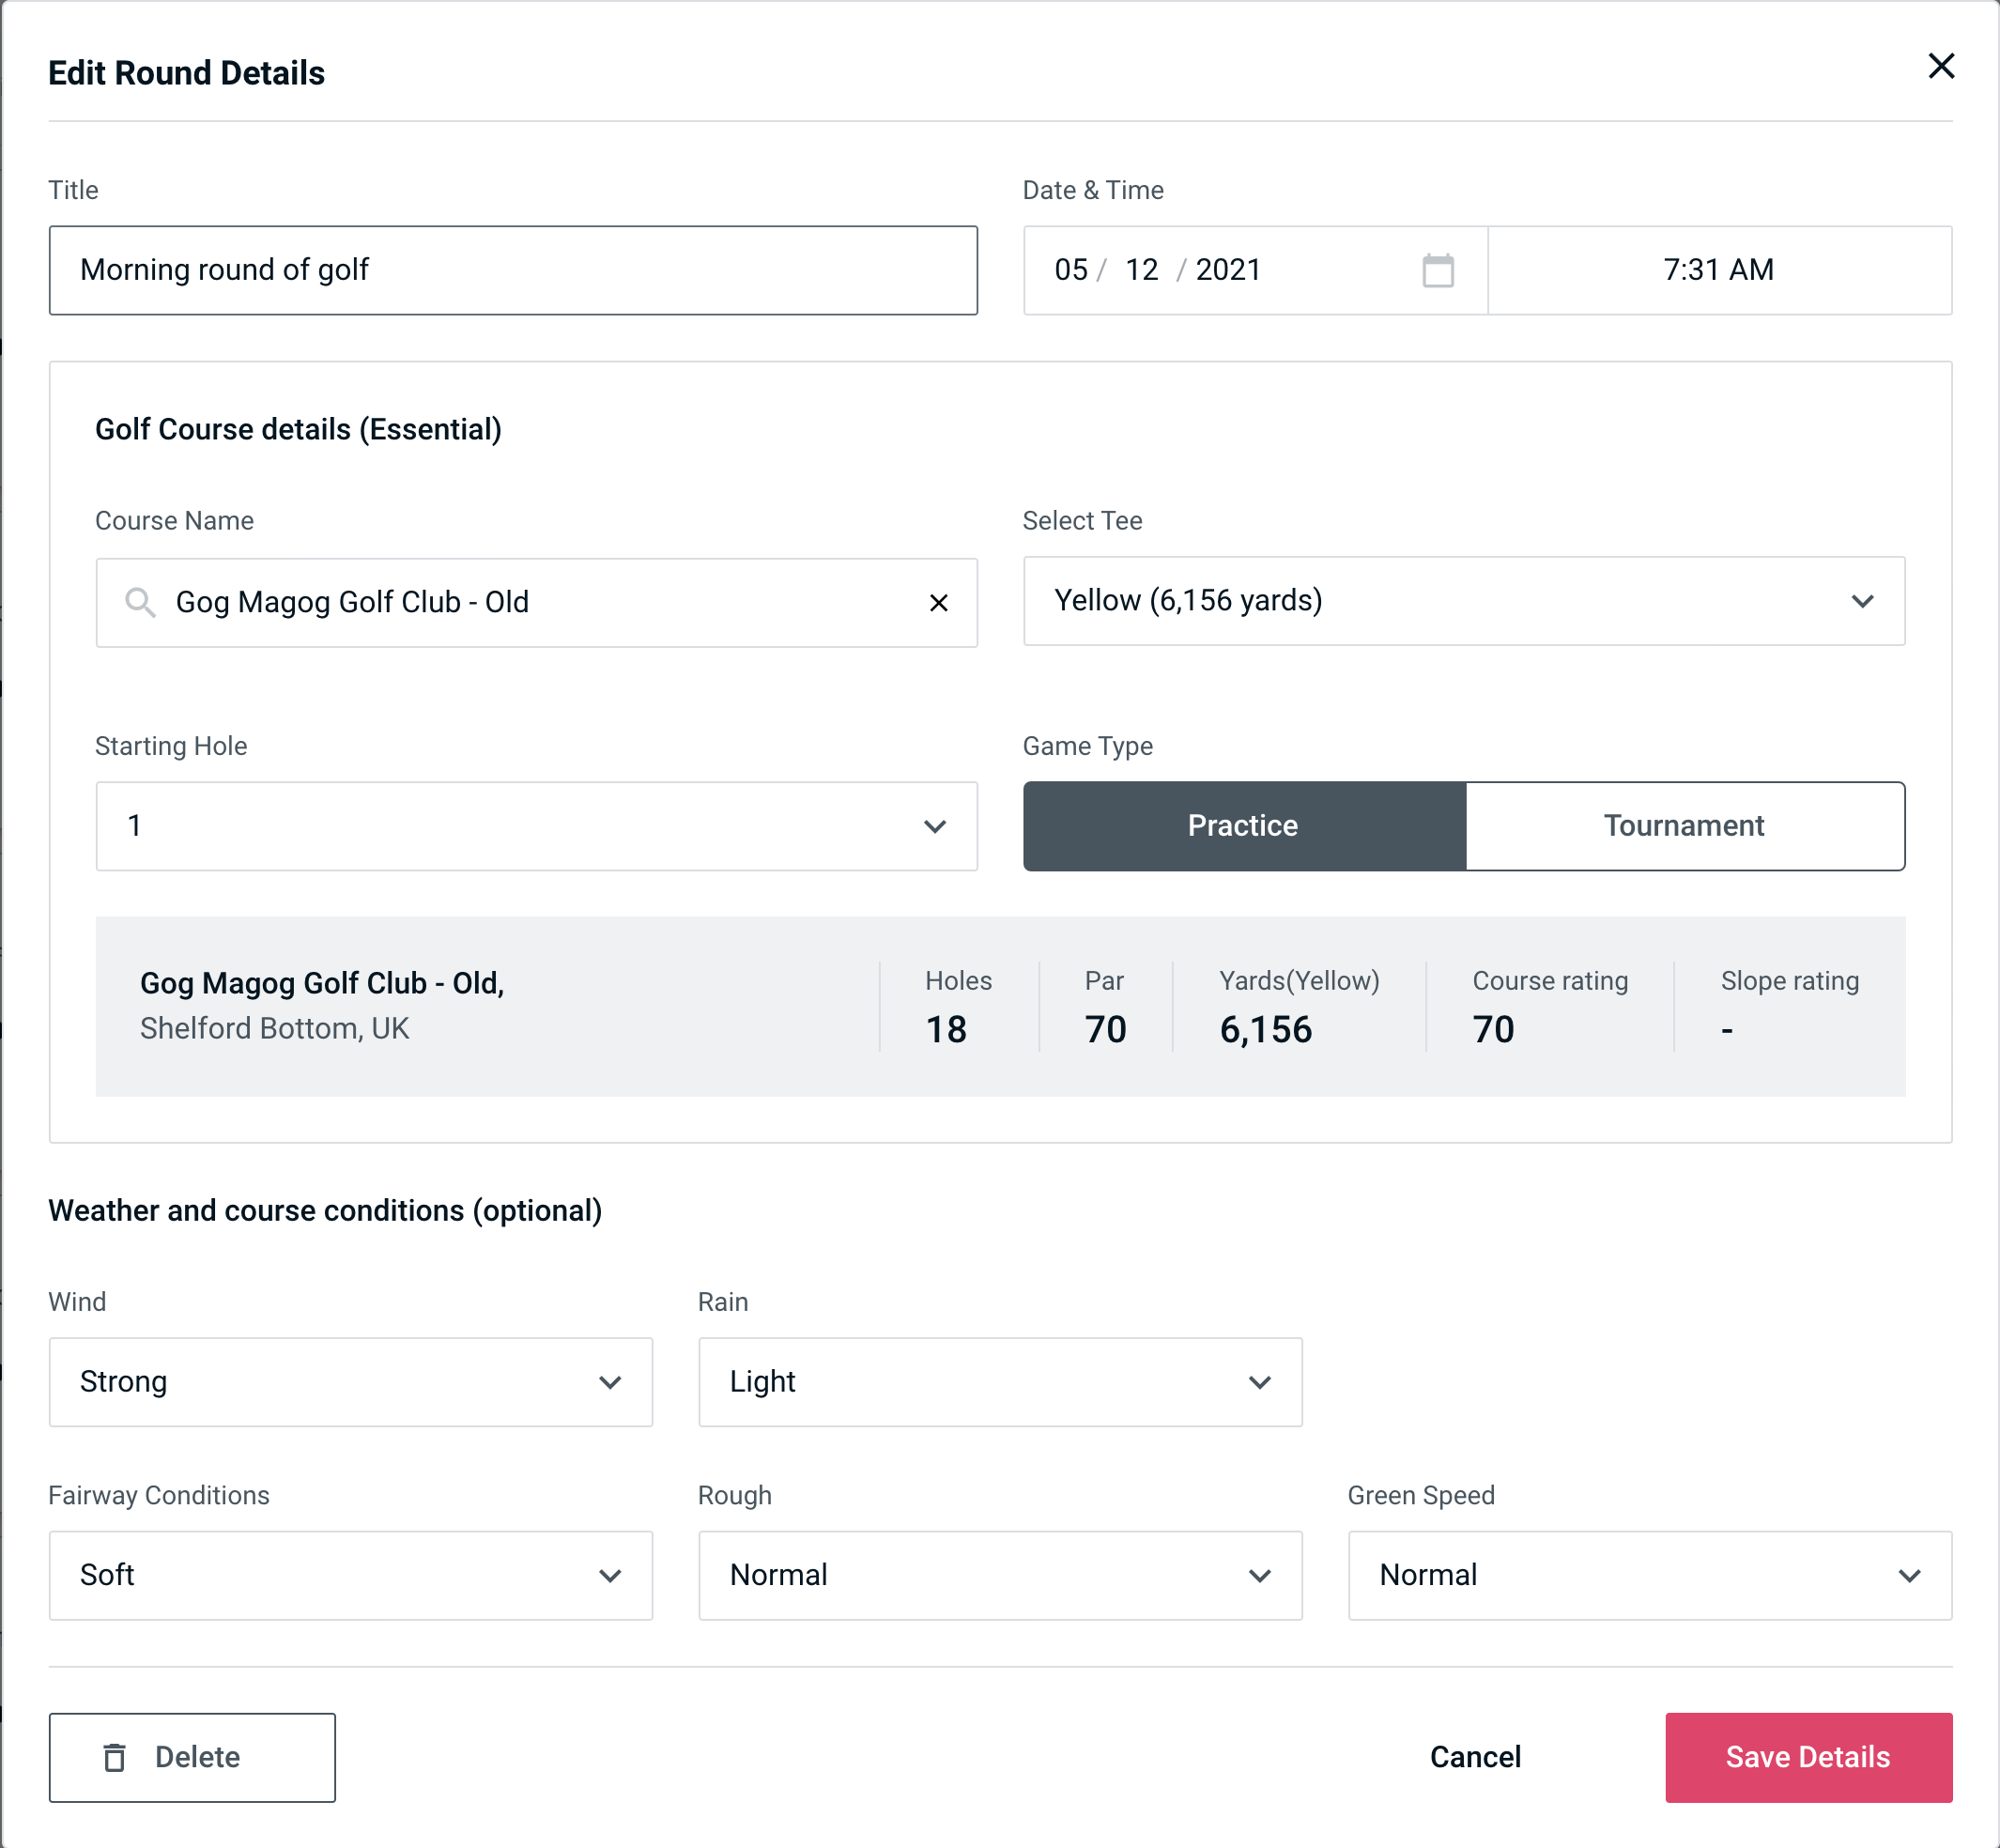The image size is (2000, 1848).
Task: Click Save Details button
Action: point(1807,1756)
